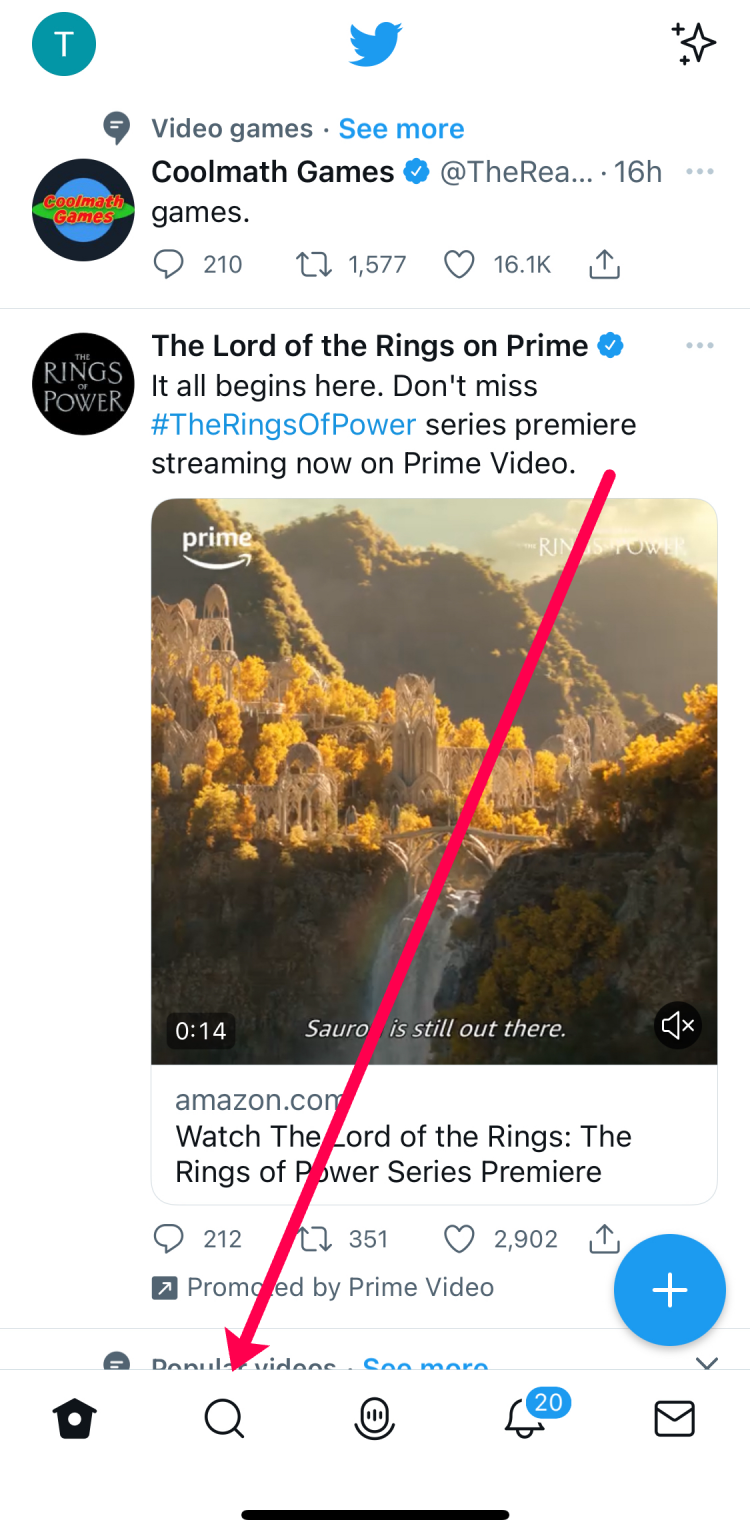Like the Rings of Power promoted tweet
The image size is (750, 1536).
tap(459, 1238)
